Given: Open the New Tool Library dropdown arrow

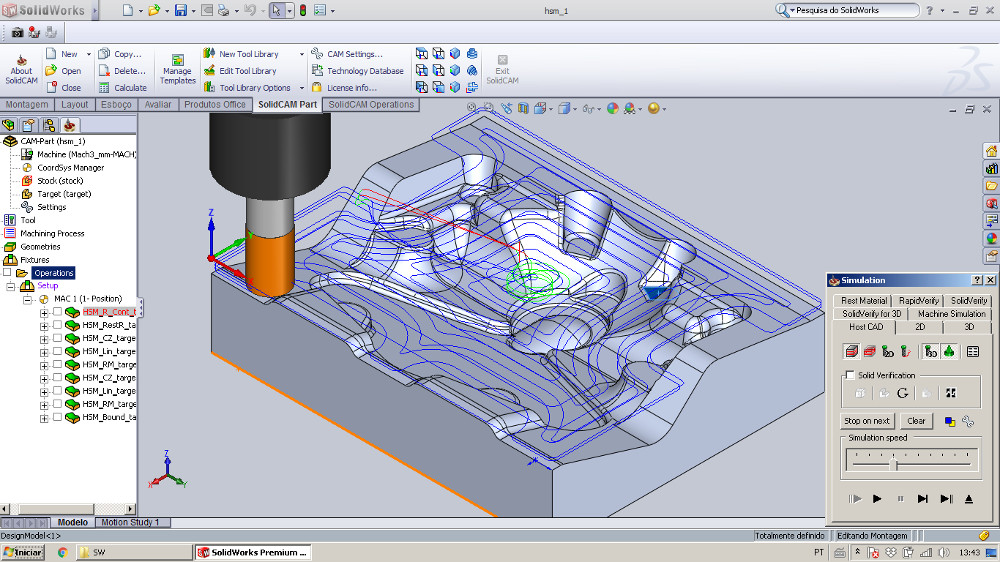Looking at the screenshot, I should click(302, 54).
